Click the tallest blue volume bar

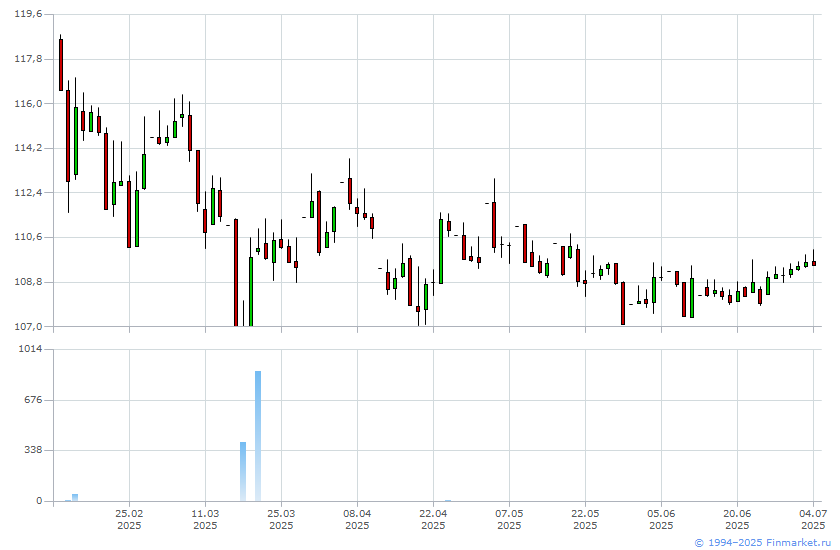(x=258, y=436)
